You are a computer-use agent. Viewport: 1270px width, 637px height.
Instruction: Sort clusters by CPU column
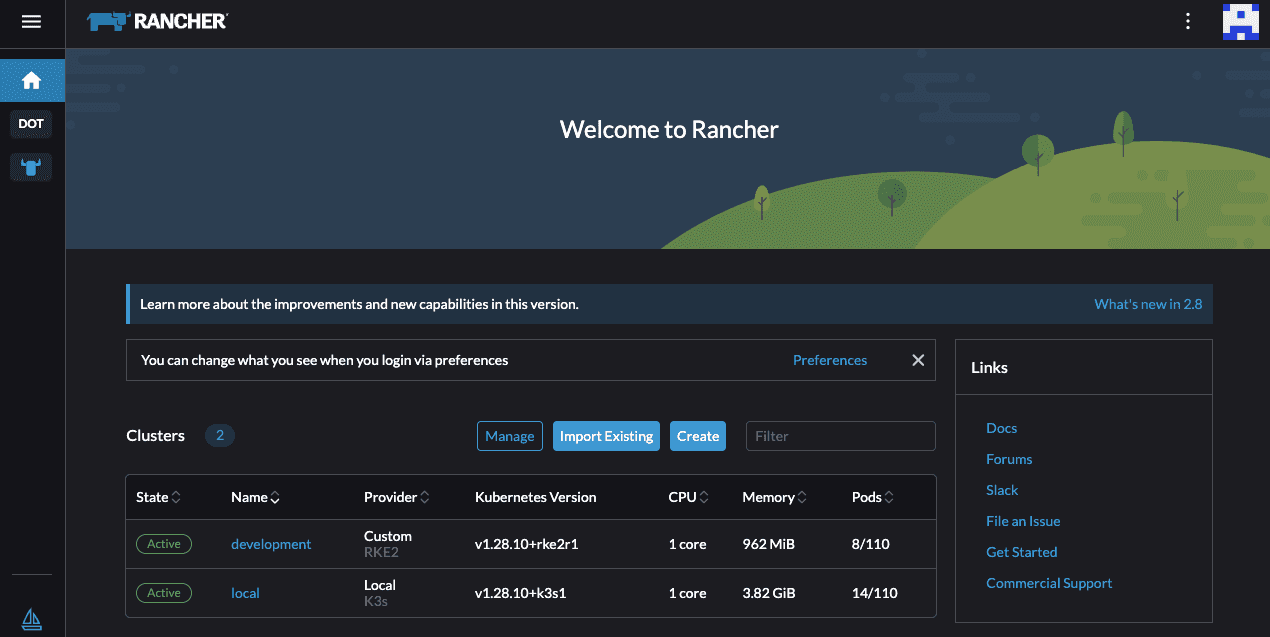pos(689,497)
